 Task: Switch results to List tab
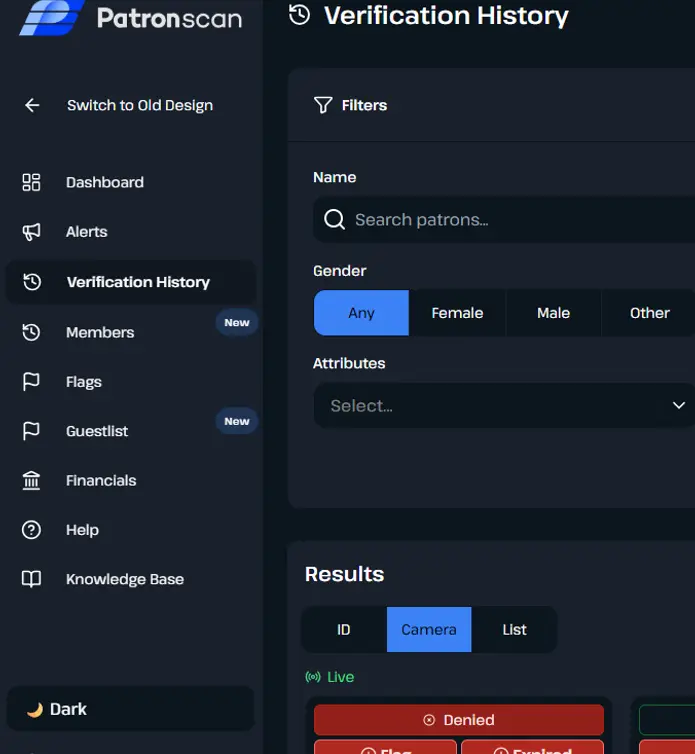coord(514,629)
